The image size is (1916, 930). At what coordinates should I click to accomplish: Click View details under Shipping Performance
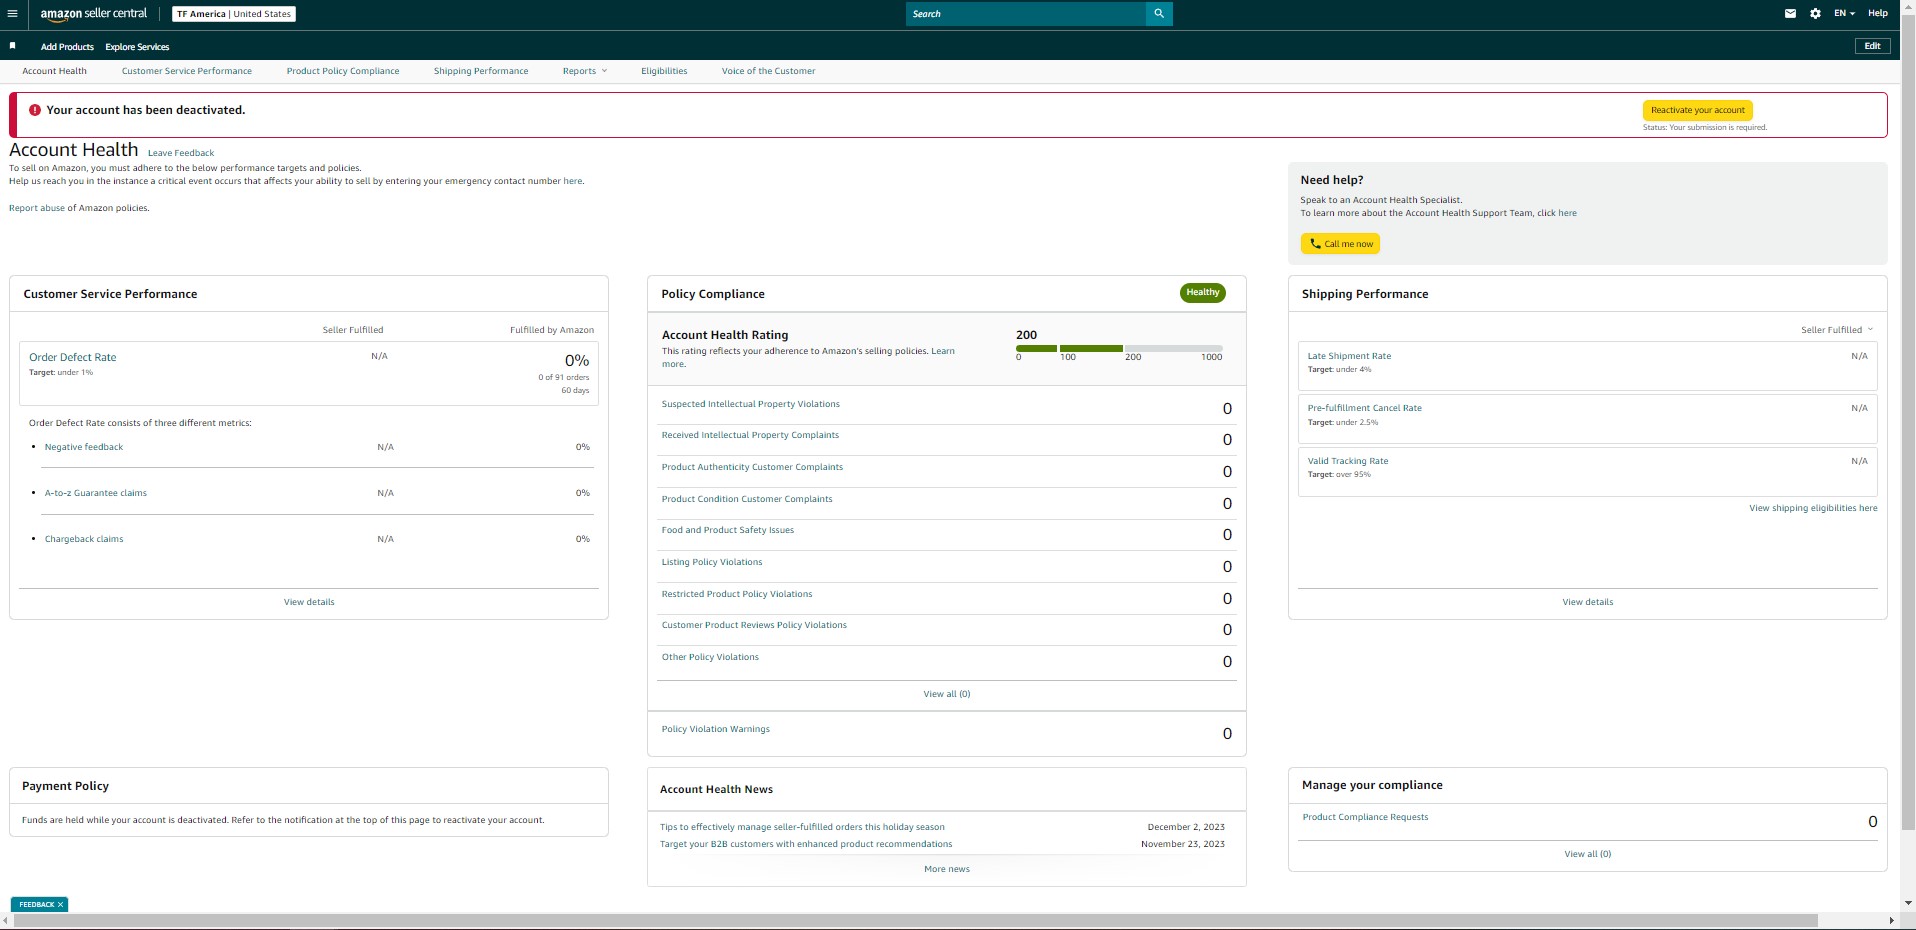click(1588, 602)
